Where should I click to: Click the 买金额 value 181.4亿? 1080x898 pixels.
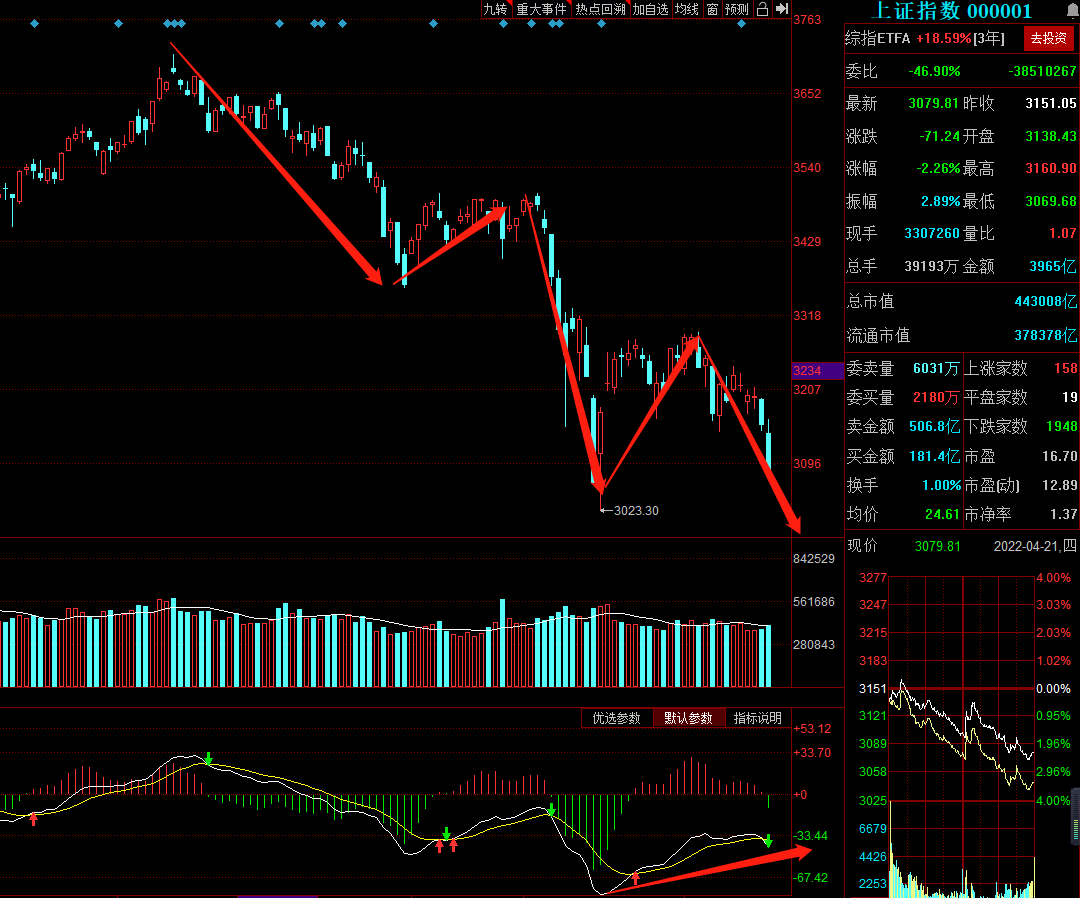tap(935, 456)
